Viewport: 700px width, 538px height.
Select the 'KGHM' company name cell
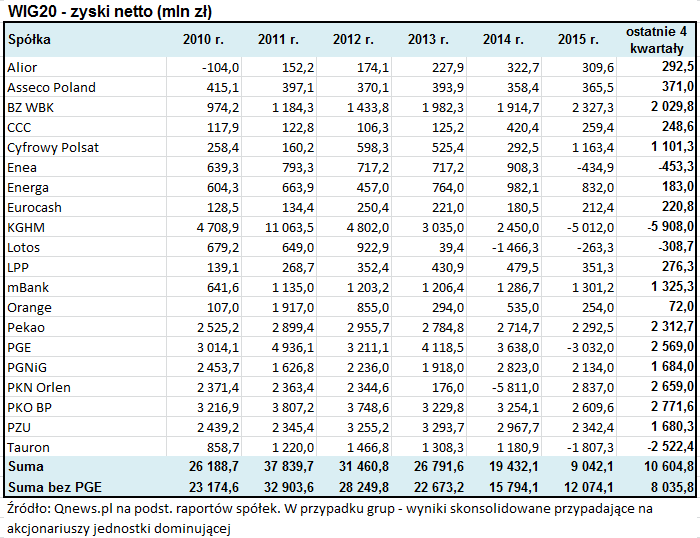coord(26,226)
